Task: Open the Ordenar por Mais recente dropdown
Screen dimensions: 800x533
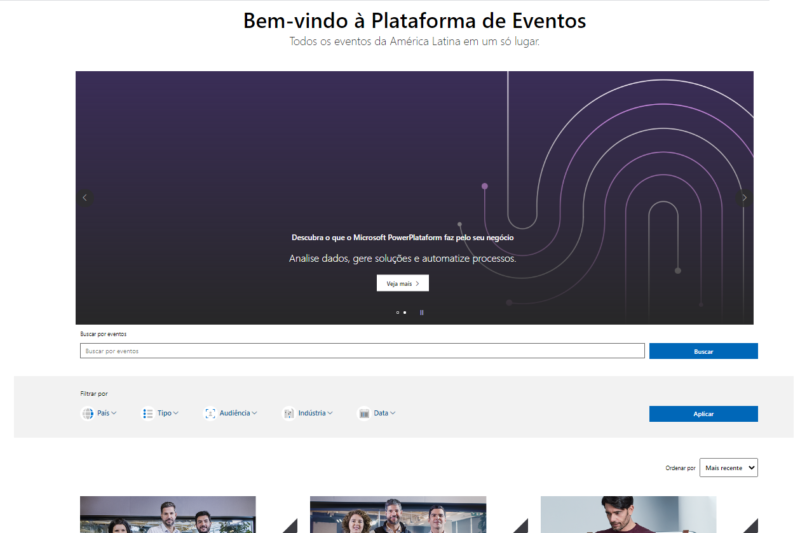Action: pos(728,468)
